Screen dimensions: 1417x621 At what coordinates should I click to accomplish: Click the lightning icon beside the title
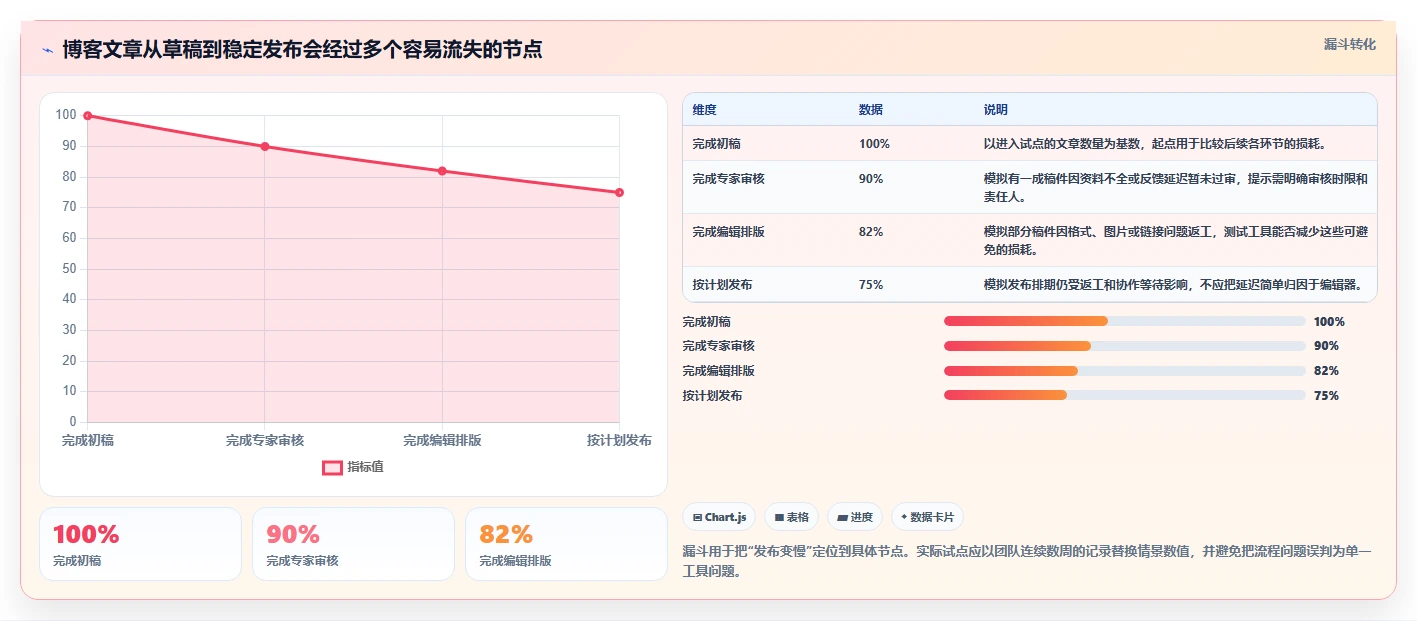pos(48,50)
